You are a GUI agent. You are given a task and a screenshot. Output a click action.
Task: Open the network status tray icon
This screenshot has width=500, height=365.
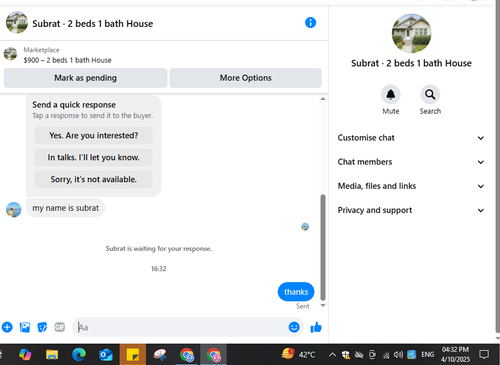[x=386, y=355]
